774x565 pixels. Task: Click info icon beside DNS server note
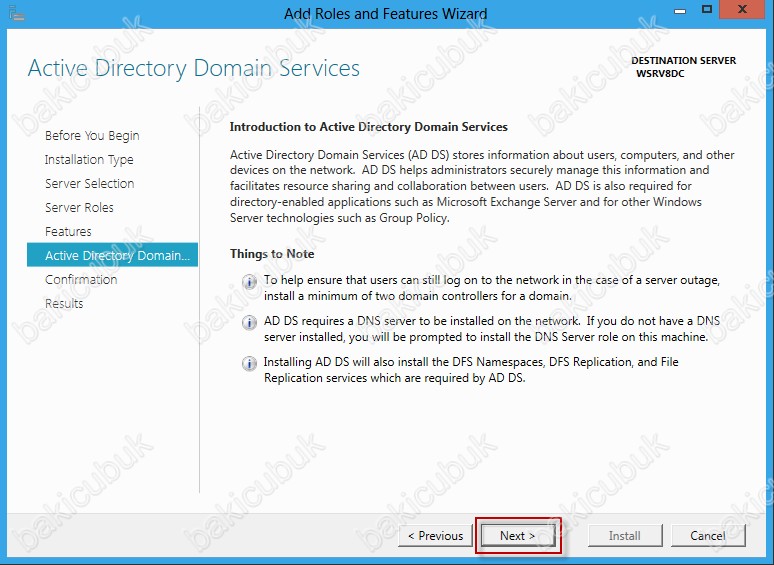coord(249,323)
